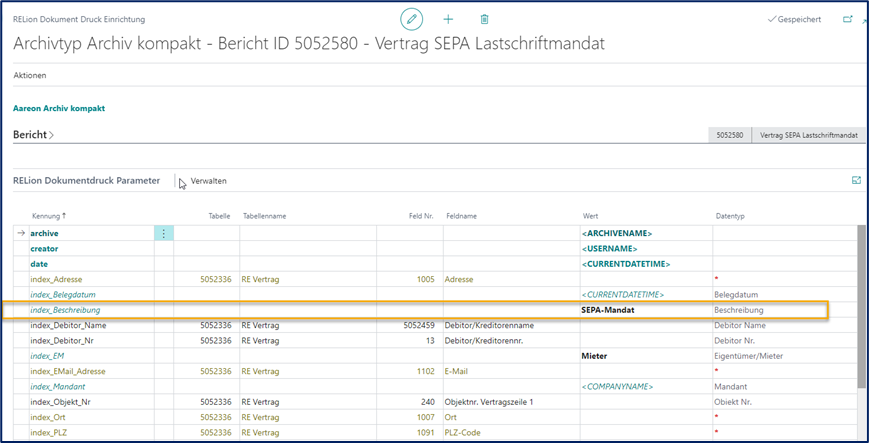The image size is (869, 443).
Task: Click the three-dot menu in archive row
Action: tap(164, 233)
